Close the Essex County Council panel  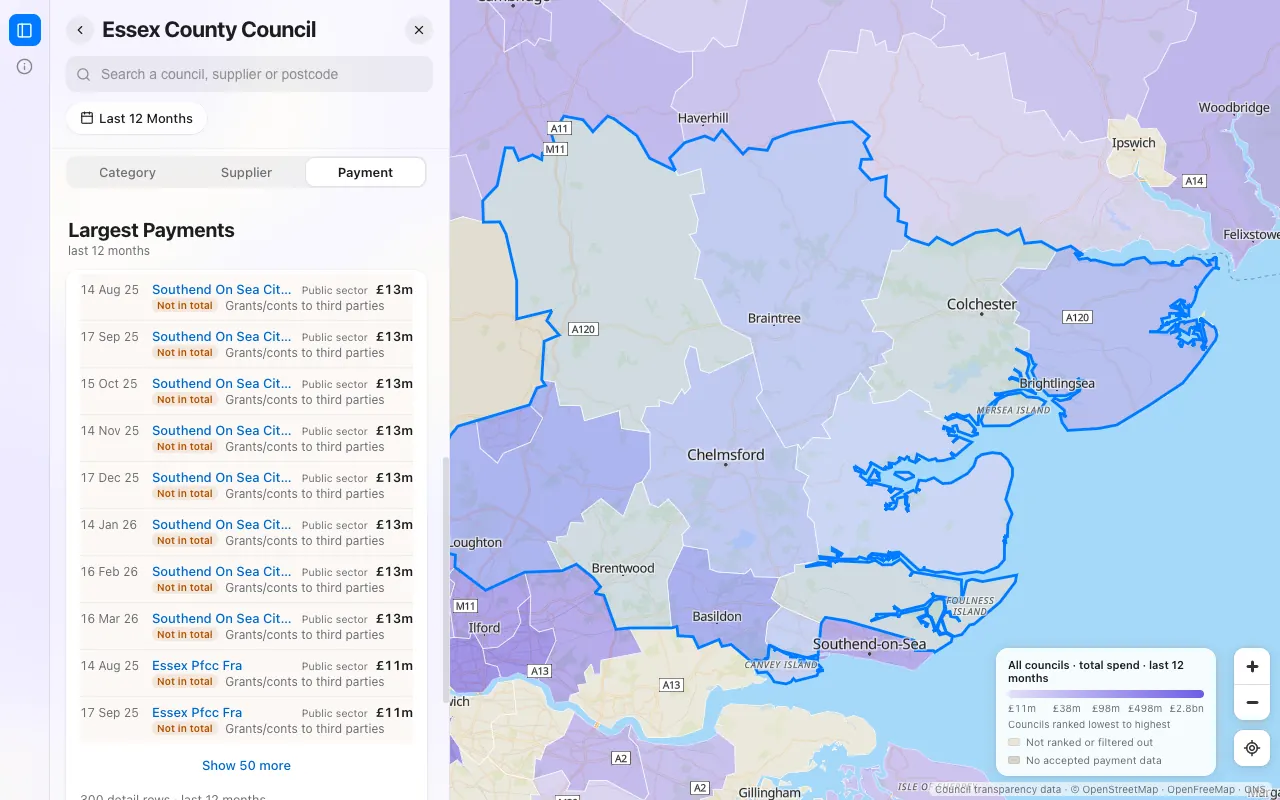click(x=419, y=30)
